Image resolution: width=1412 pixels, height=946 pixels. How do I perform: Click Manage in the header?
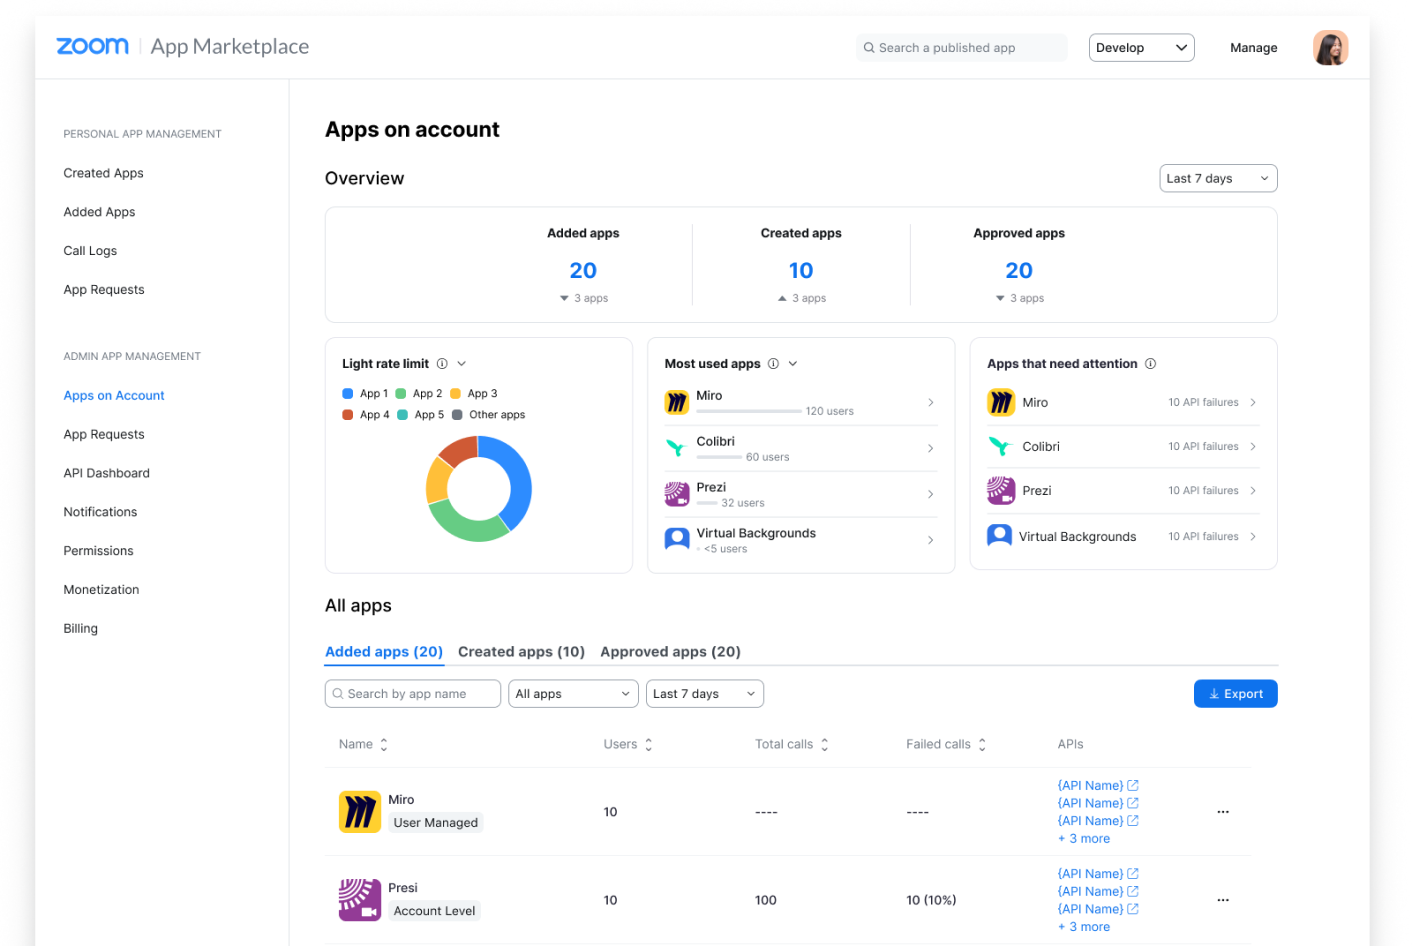coord(1253,48)
